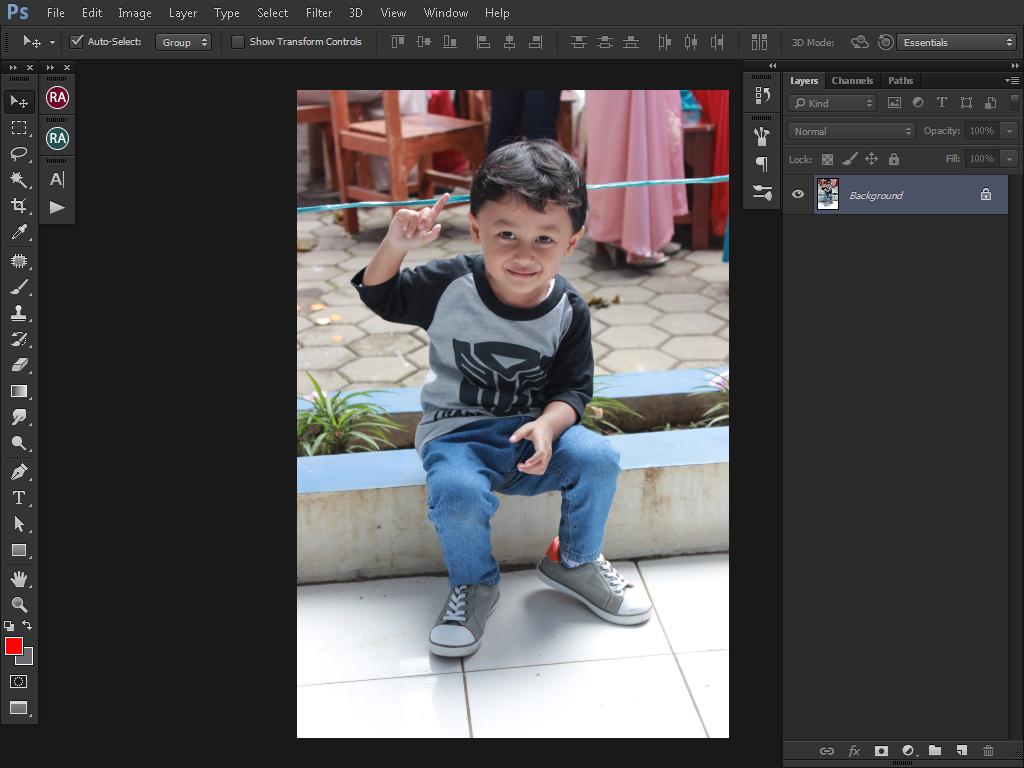Screen dimensions: 1024x768
Task: Select the Lasso tool
Action: coord(18,153)
